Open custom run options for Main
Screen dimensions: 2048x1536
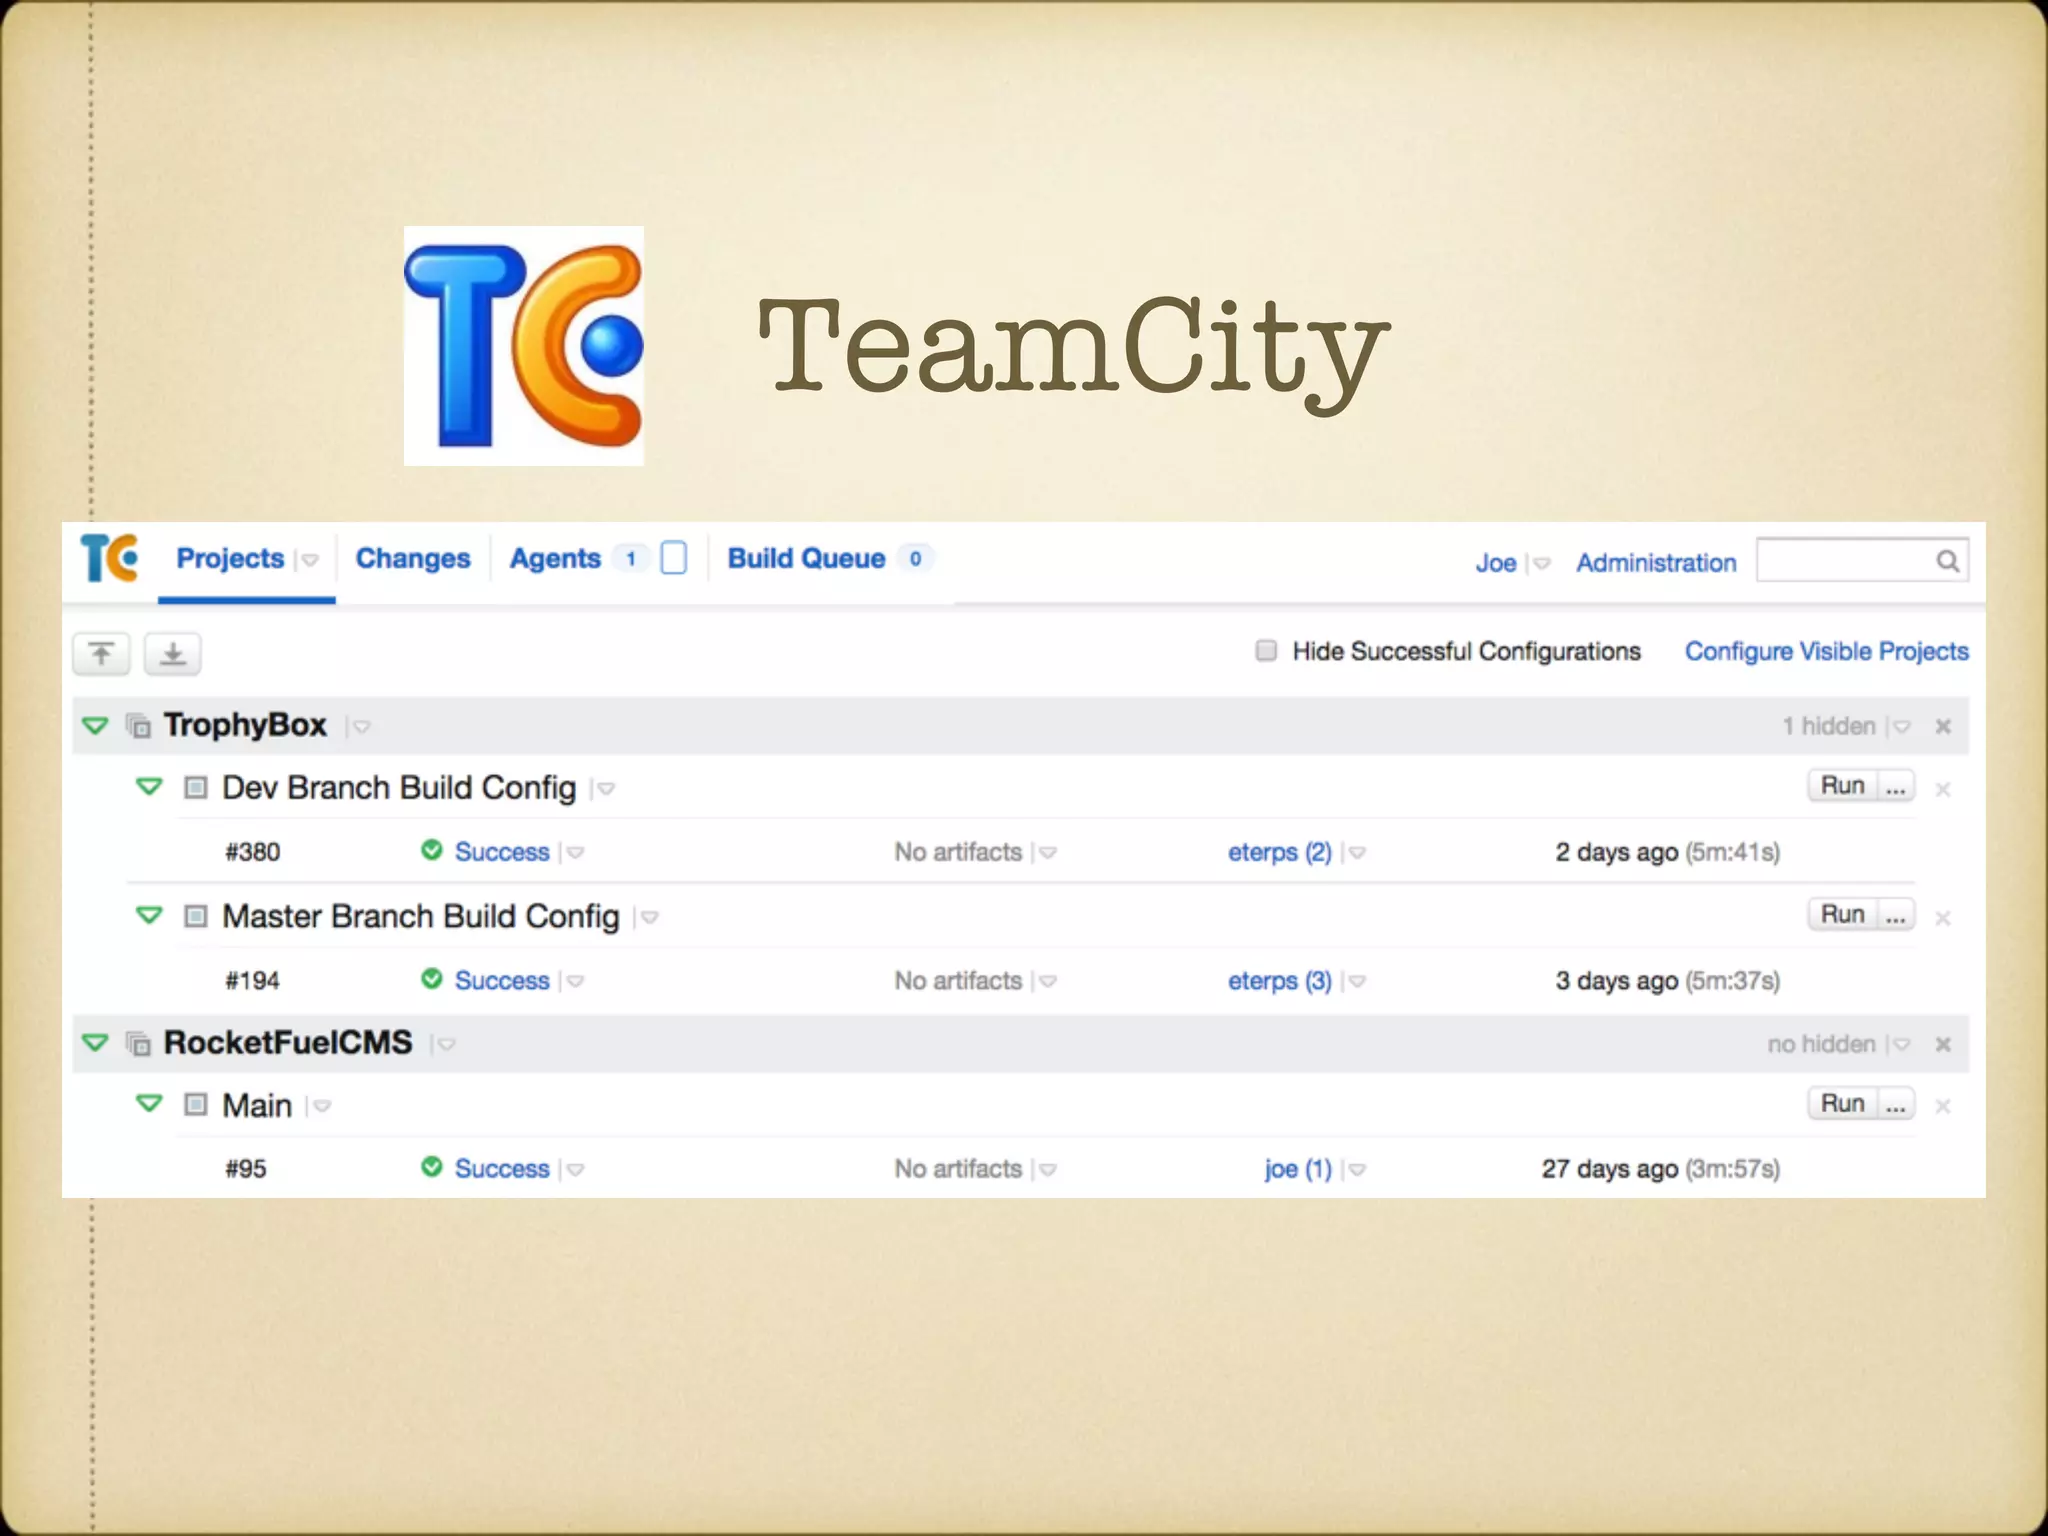(x=1896, y=1103)
